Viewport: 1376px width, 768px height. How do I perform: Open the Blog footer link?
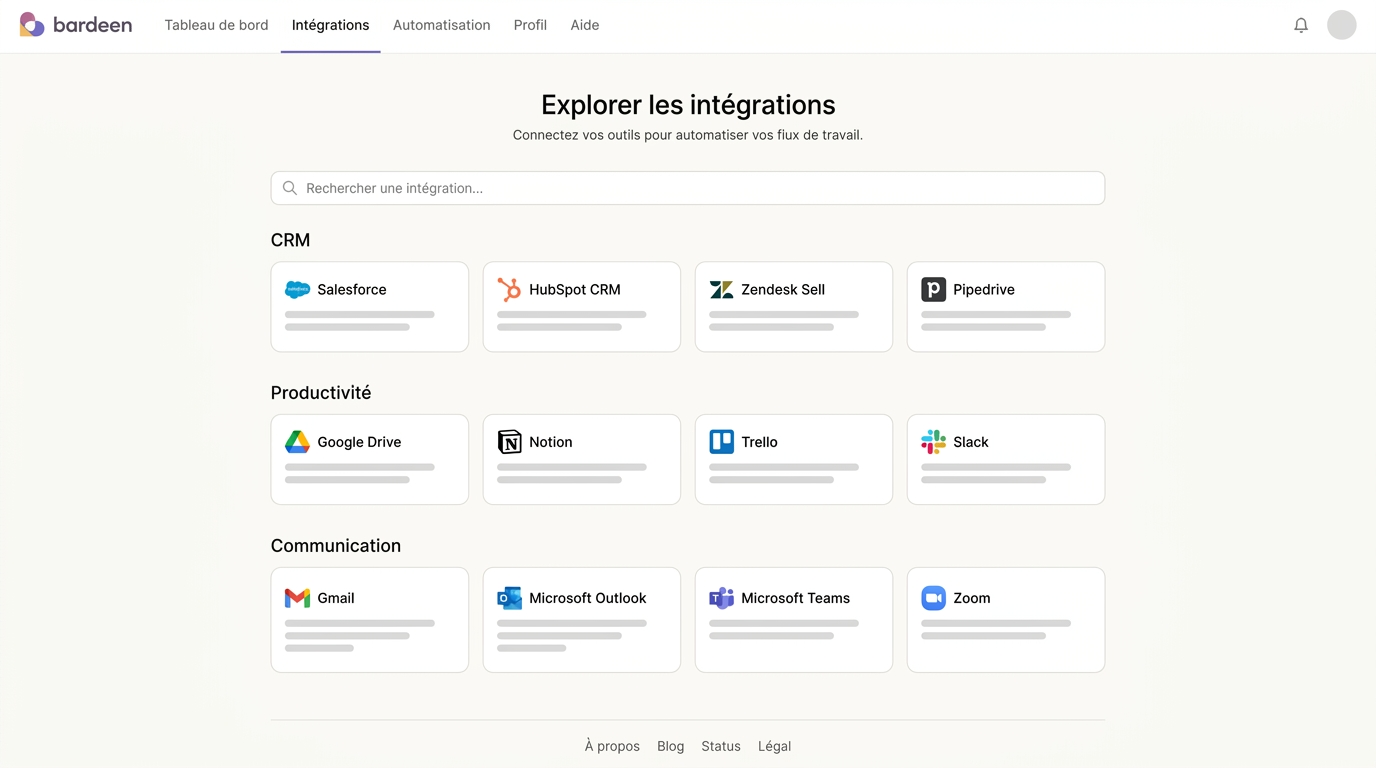click(x=671, y=746)
